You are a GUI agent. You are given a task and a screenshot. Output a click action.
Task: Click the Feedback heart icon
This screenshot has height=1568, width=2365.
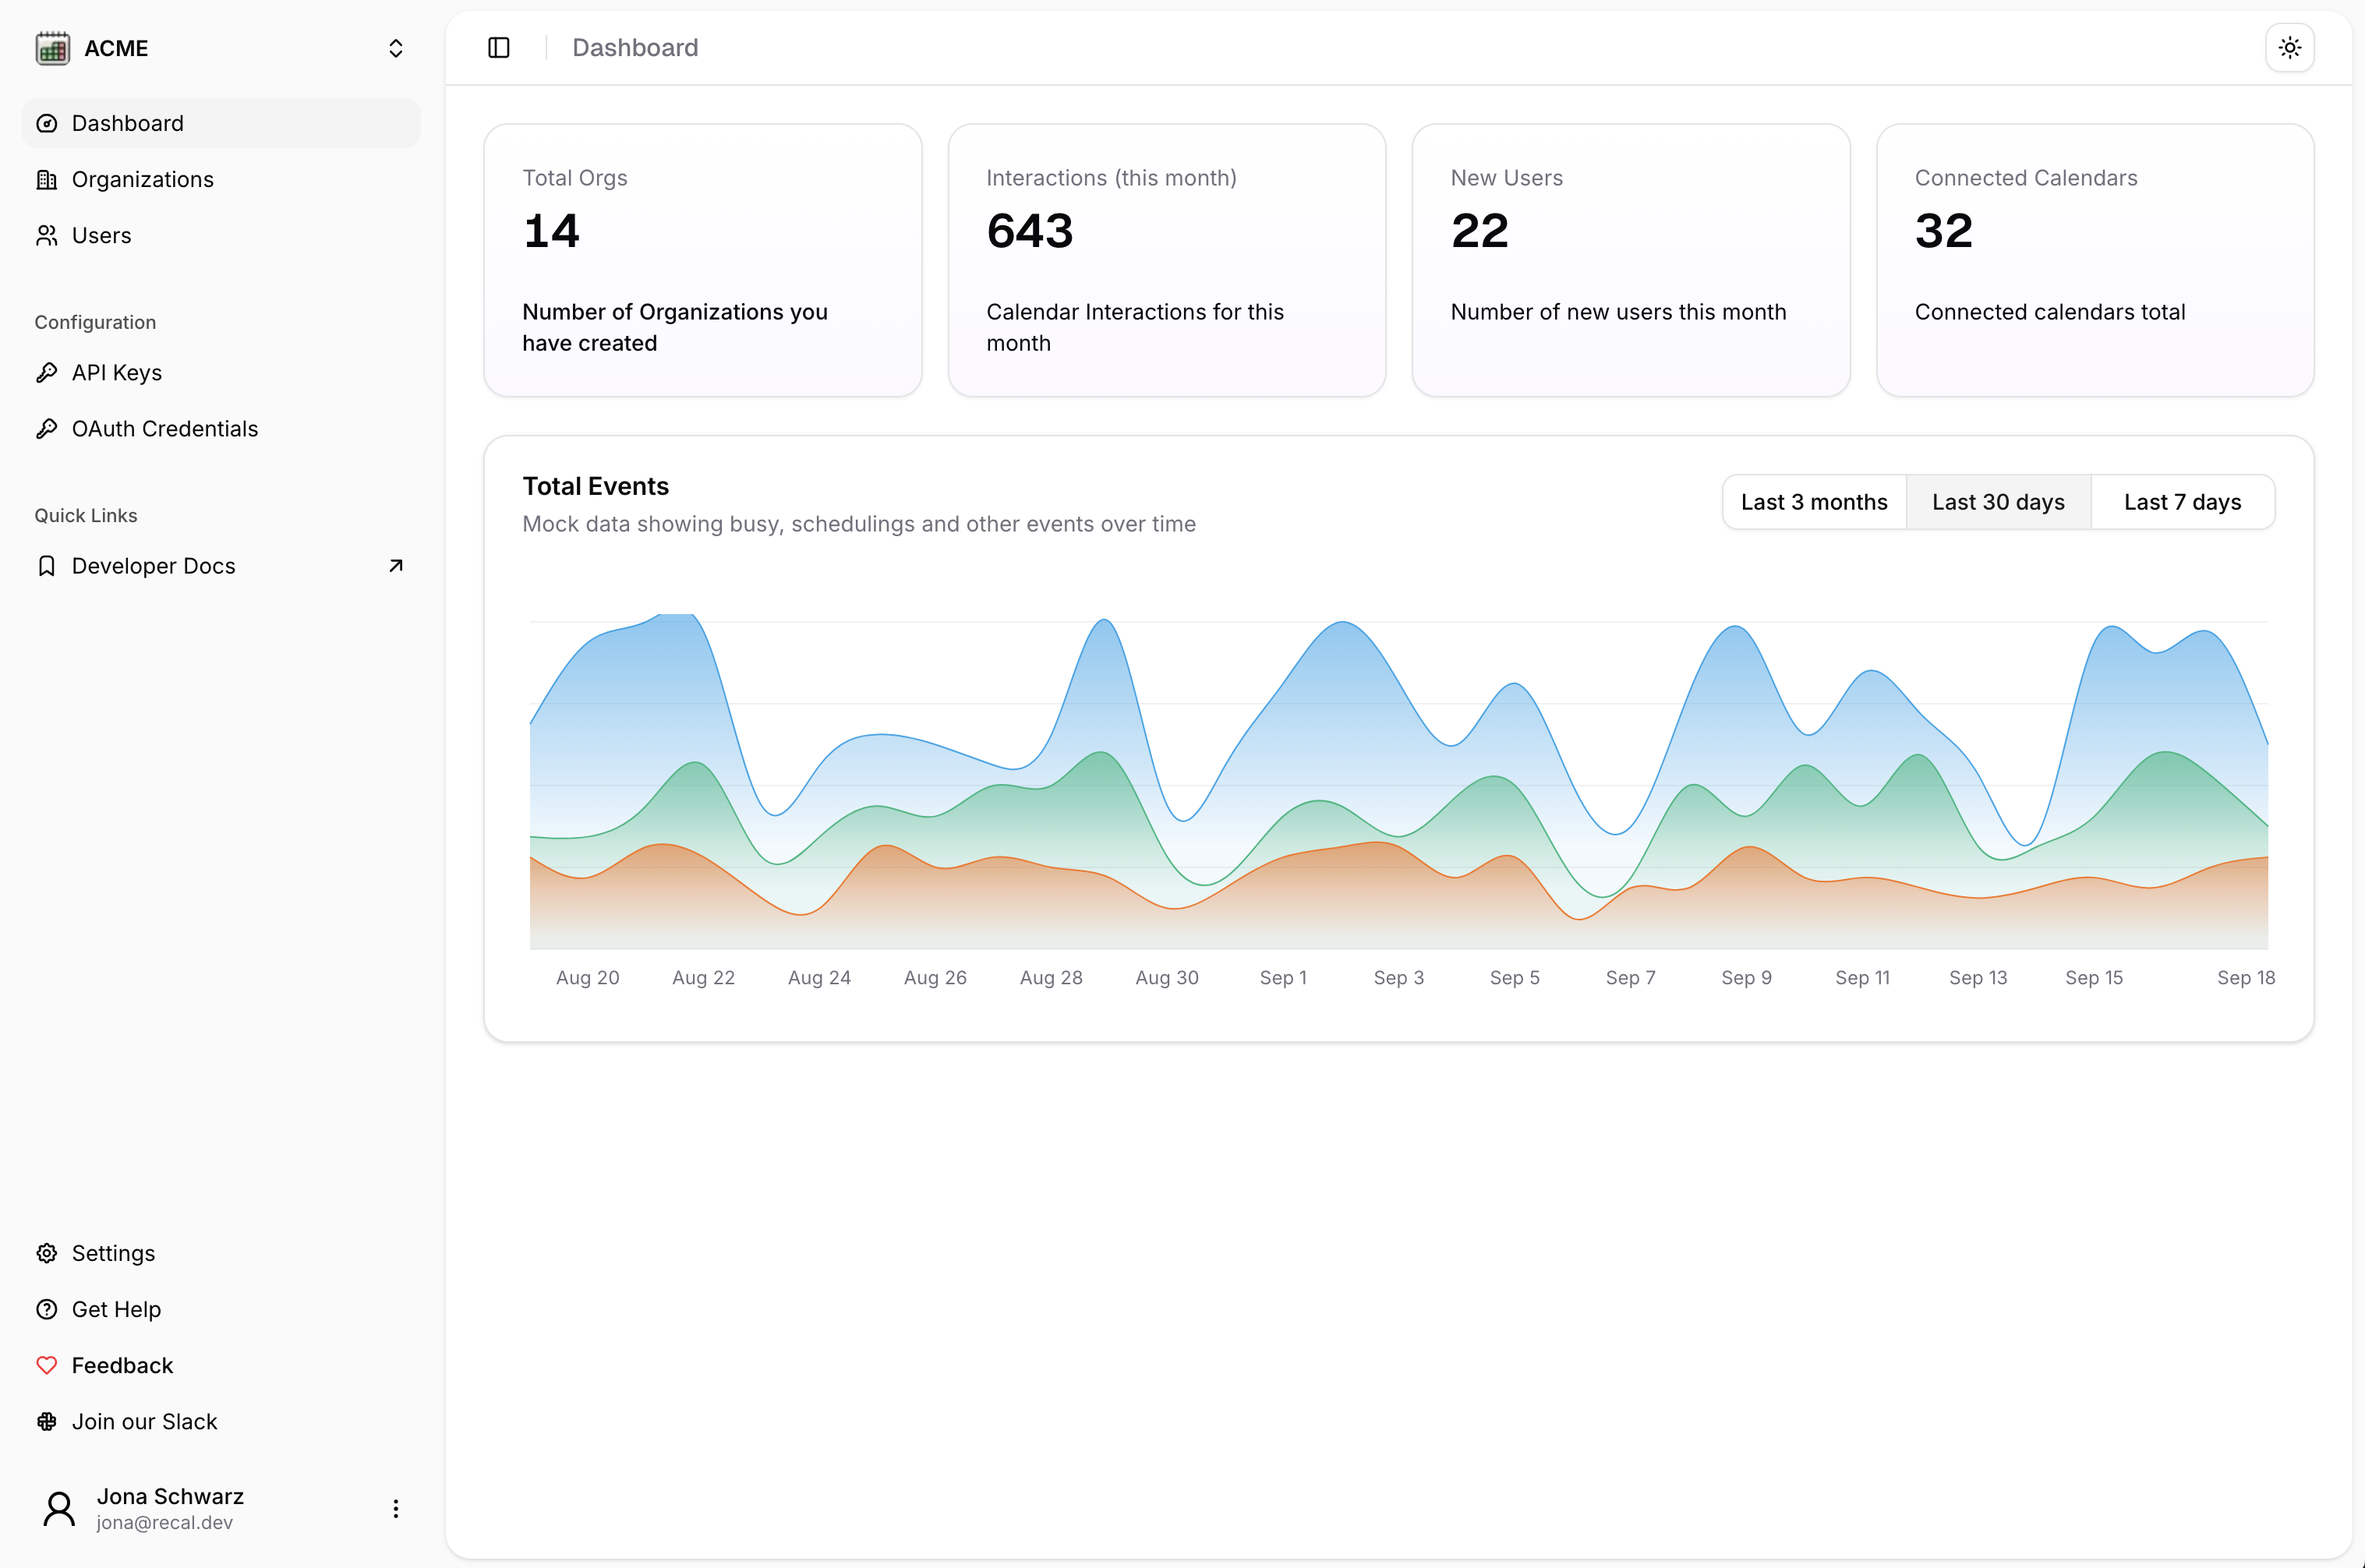[x=47, y=1365]
